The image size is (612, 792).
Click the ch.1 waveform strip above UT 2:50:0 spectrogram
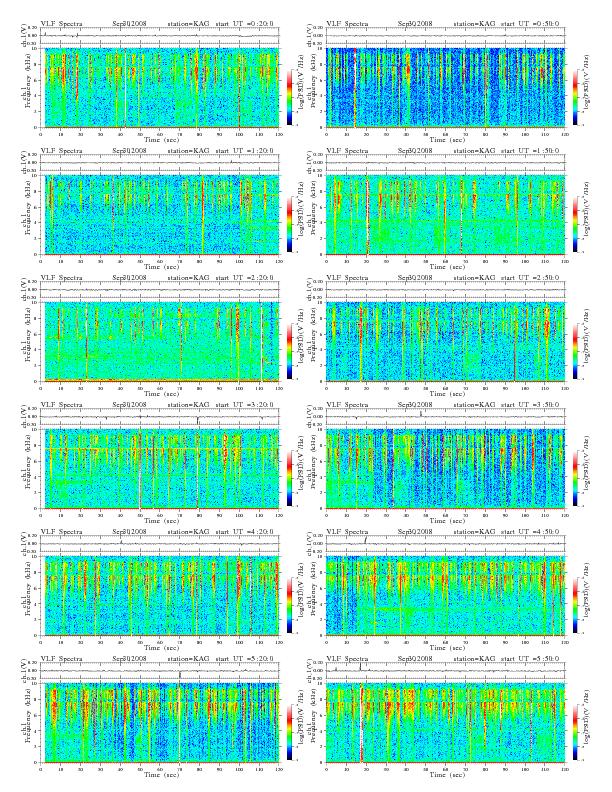tap(445, 290)
